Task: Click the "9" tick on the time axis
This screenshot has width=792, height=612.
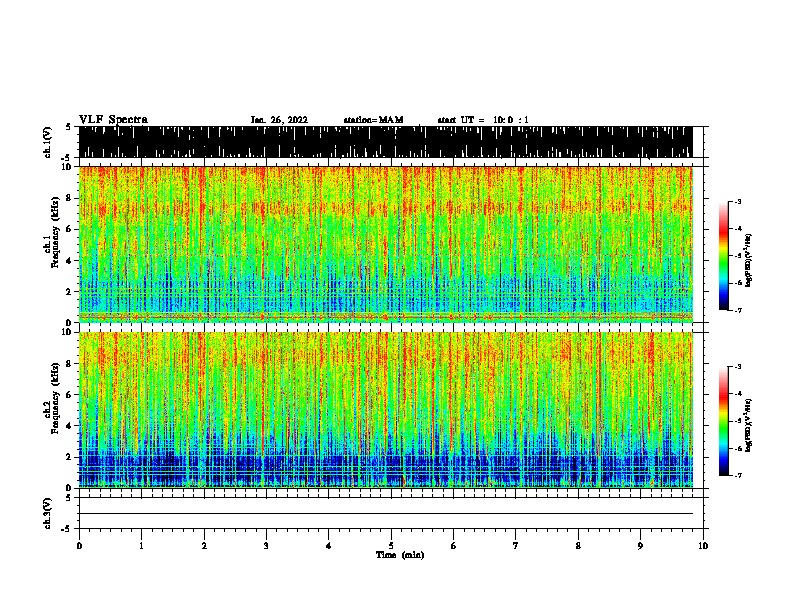Action: click(x=640, y=546)
